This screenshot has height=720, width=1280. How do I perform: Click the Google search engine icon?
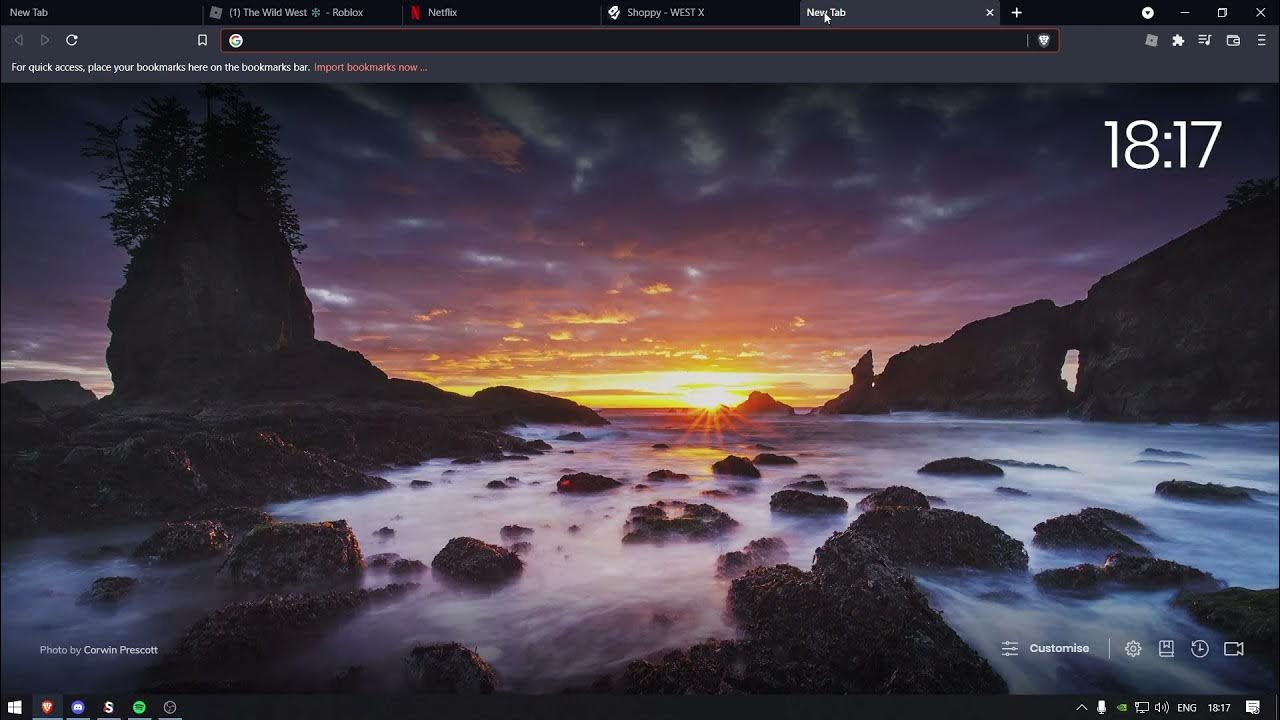pos(236,41)
